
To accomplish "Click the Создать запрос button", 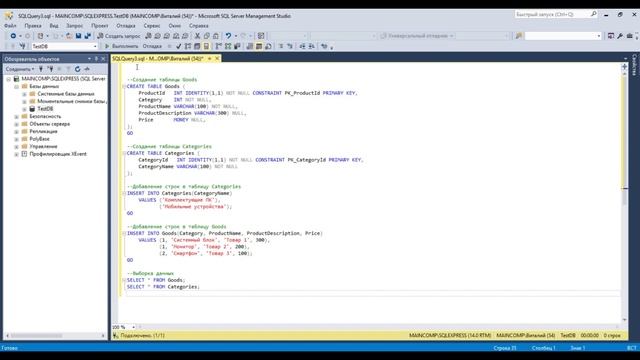I will (x=119, y=36).
